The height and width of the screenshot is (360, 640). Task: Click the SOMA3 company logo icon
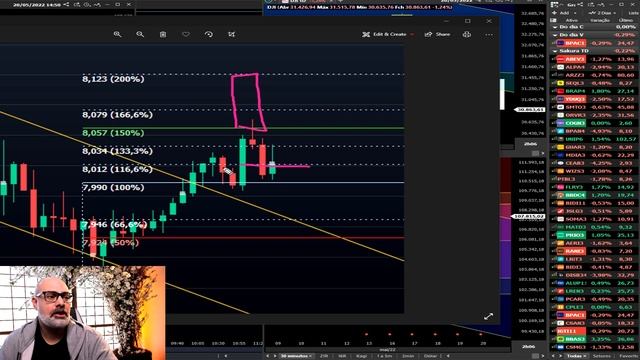point(560,219)
